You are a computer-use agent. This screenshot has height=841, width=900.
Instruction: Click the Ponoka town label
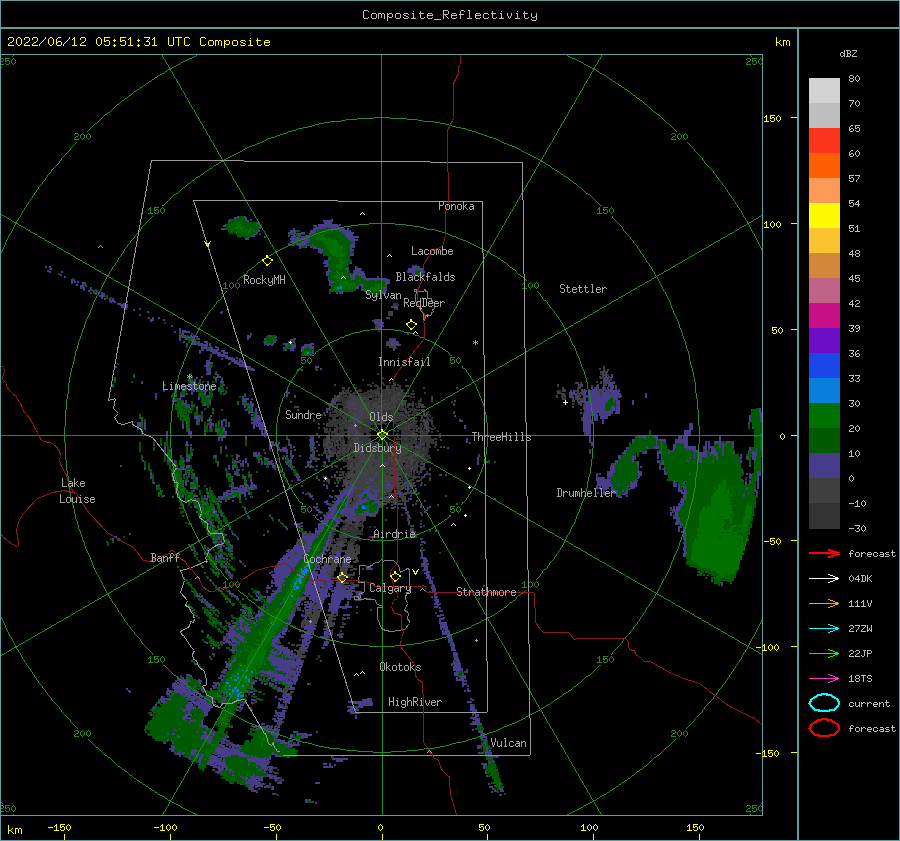[x=456, y=206]
